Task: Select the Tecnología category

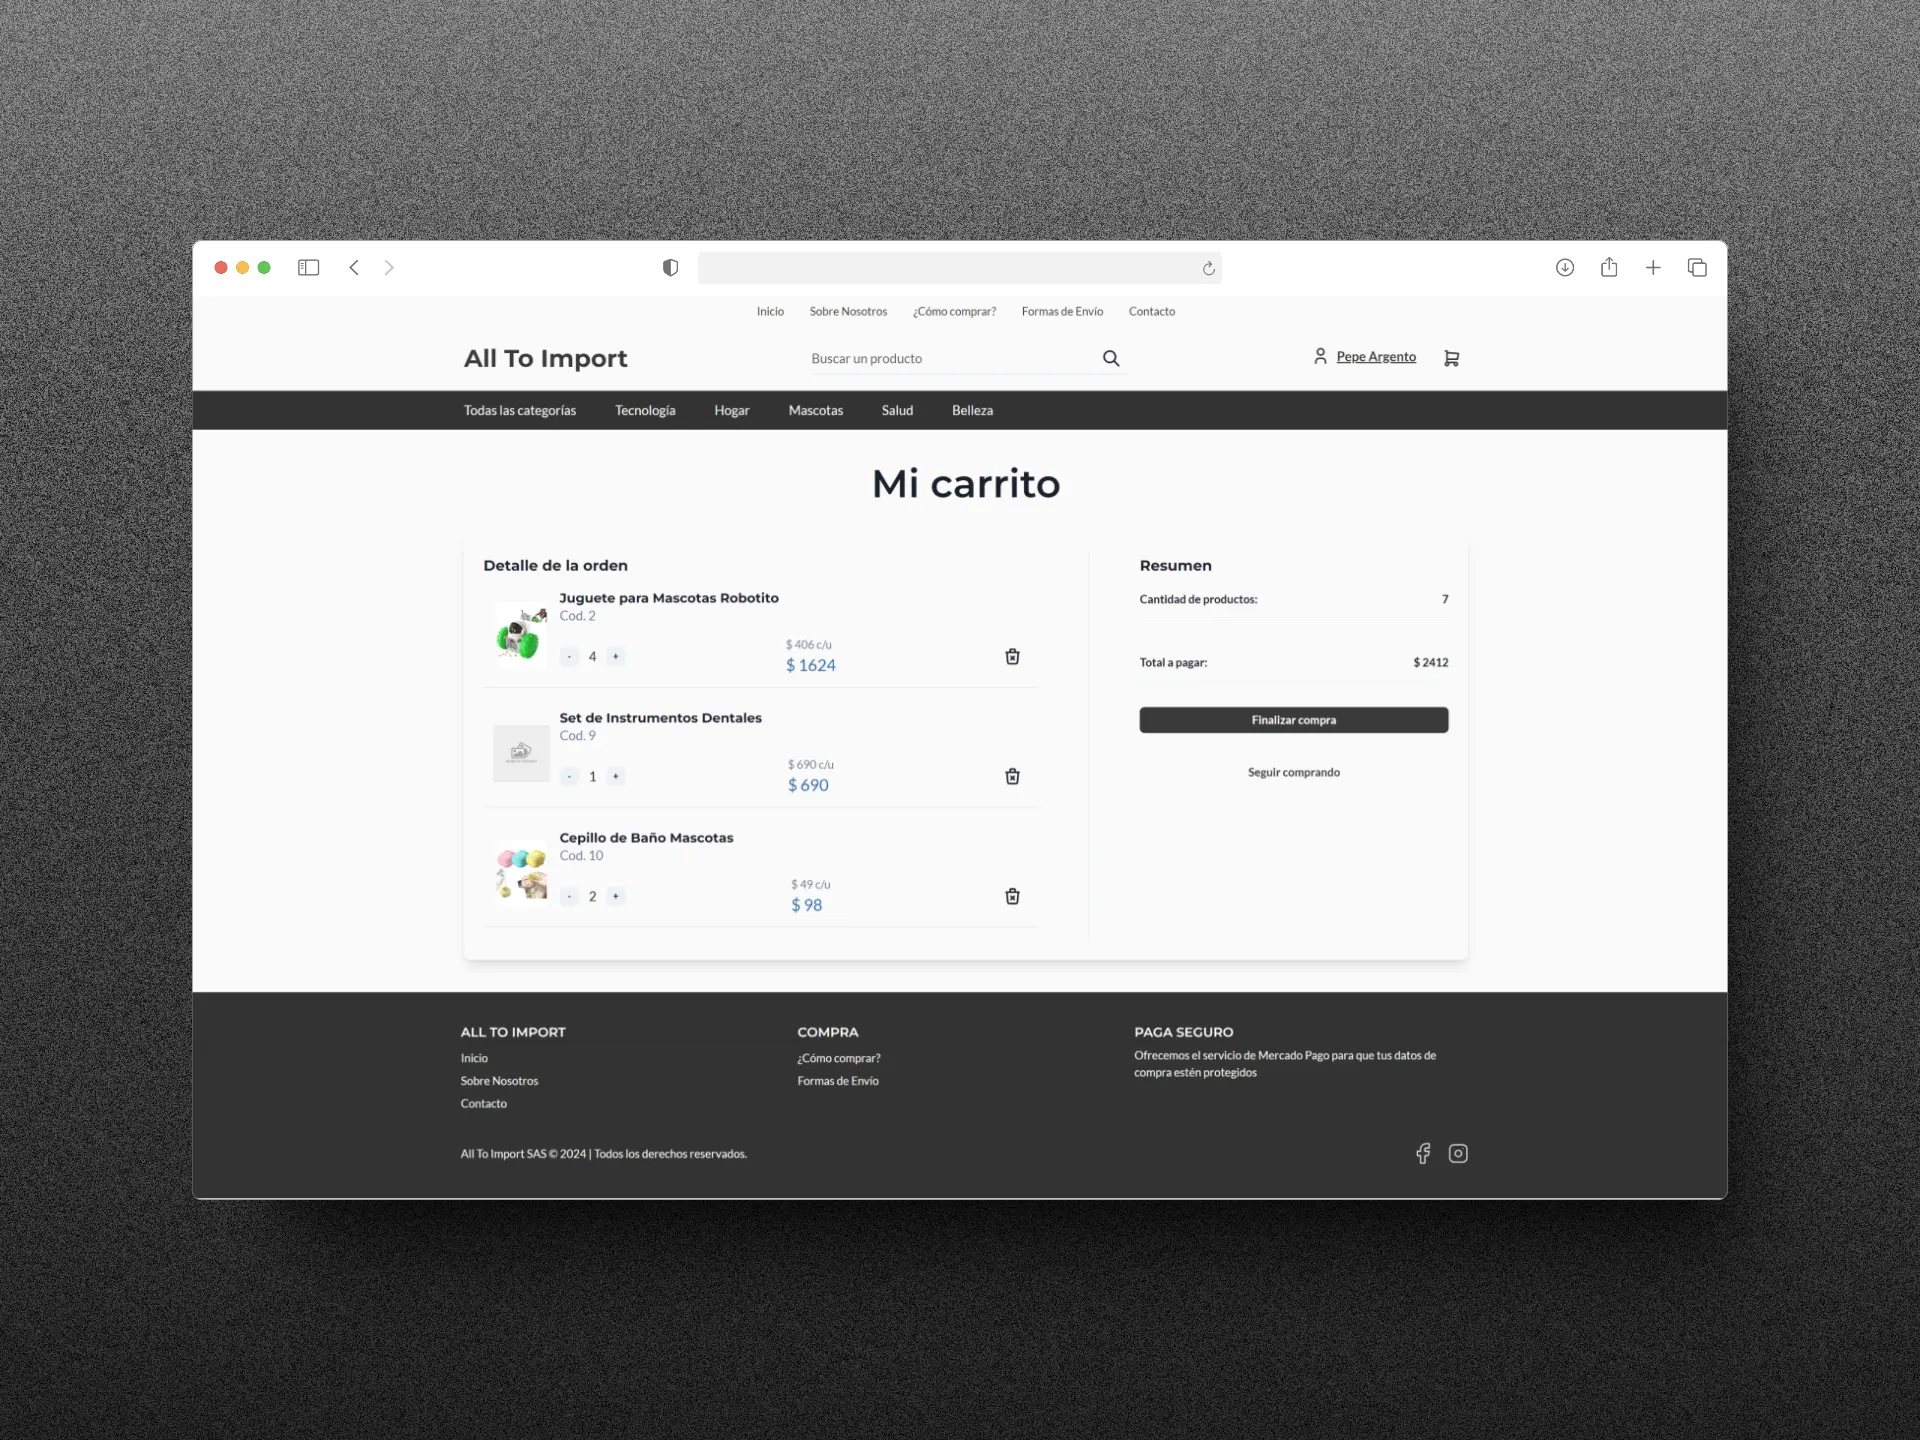Action: [x=645, y=411]
